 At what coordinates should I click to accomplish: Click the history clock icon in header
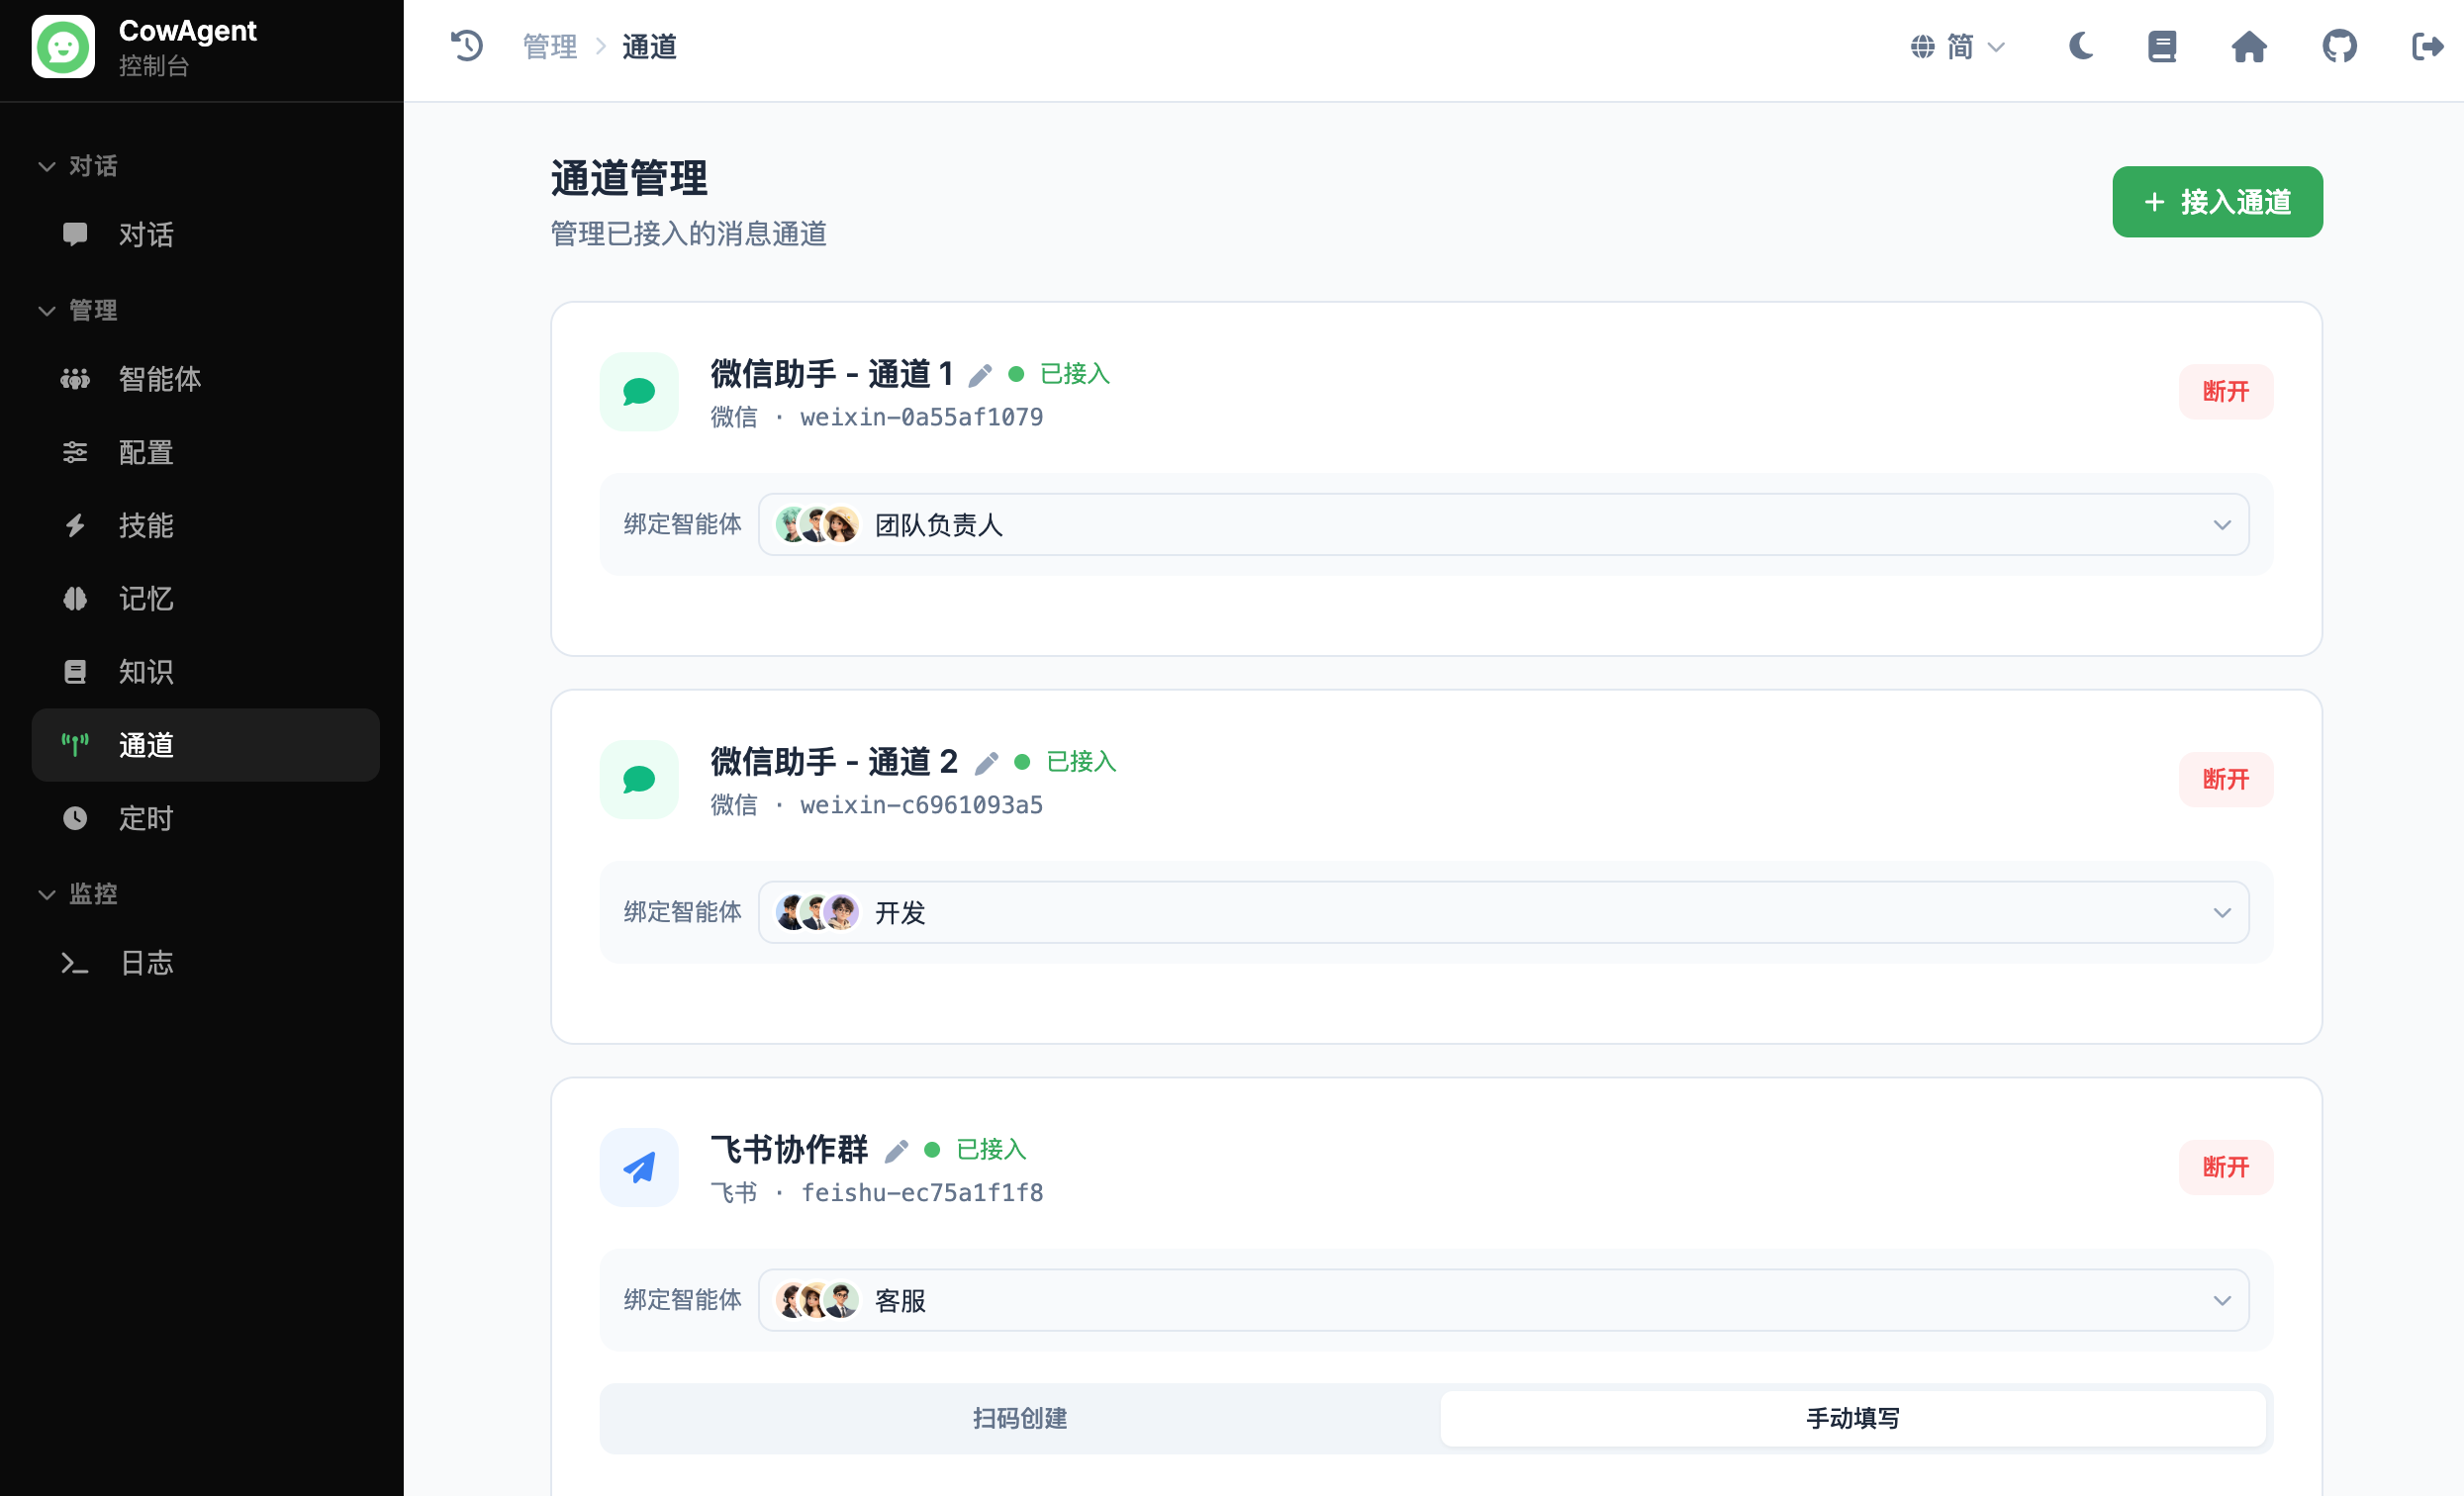[x=467, y=46]
